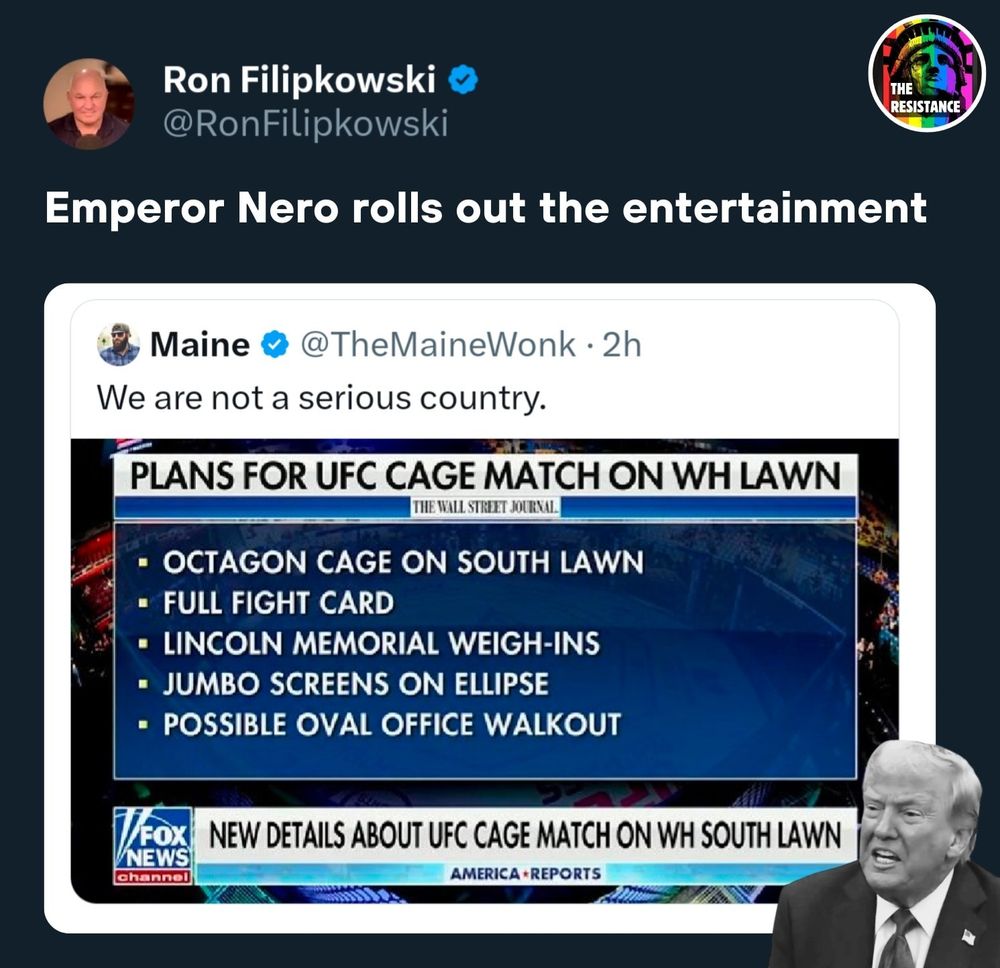This screenshot has width=1000, height=968.
Task: Tap the Maine account avatar
Action: 119,344
